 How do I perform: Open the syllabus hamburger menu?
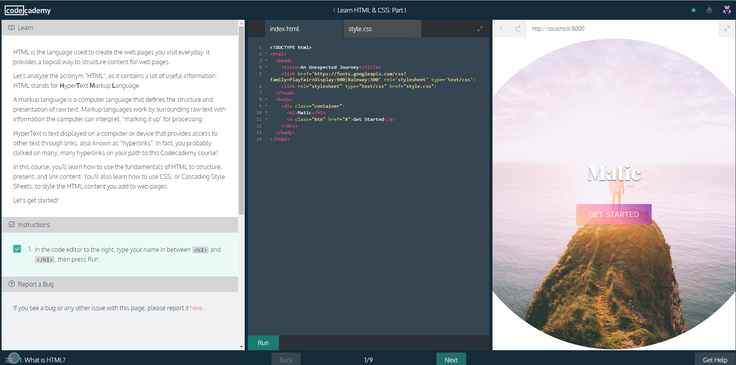pyautogui.click(x=9, y=360)
